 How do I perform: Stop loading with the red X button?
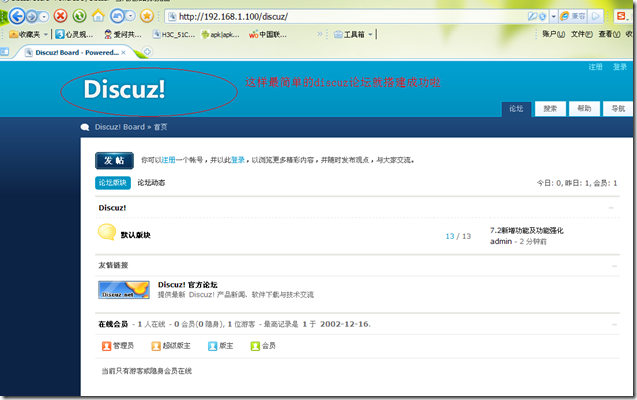(61, 16)
